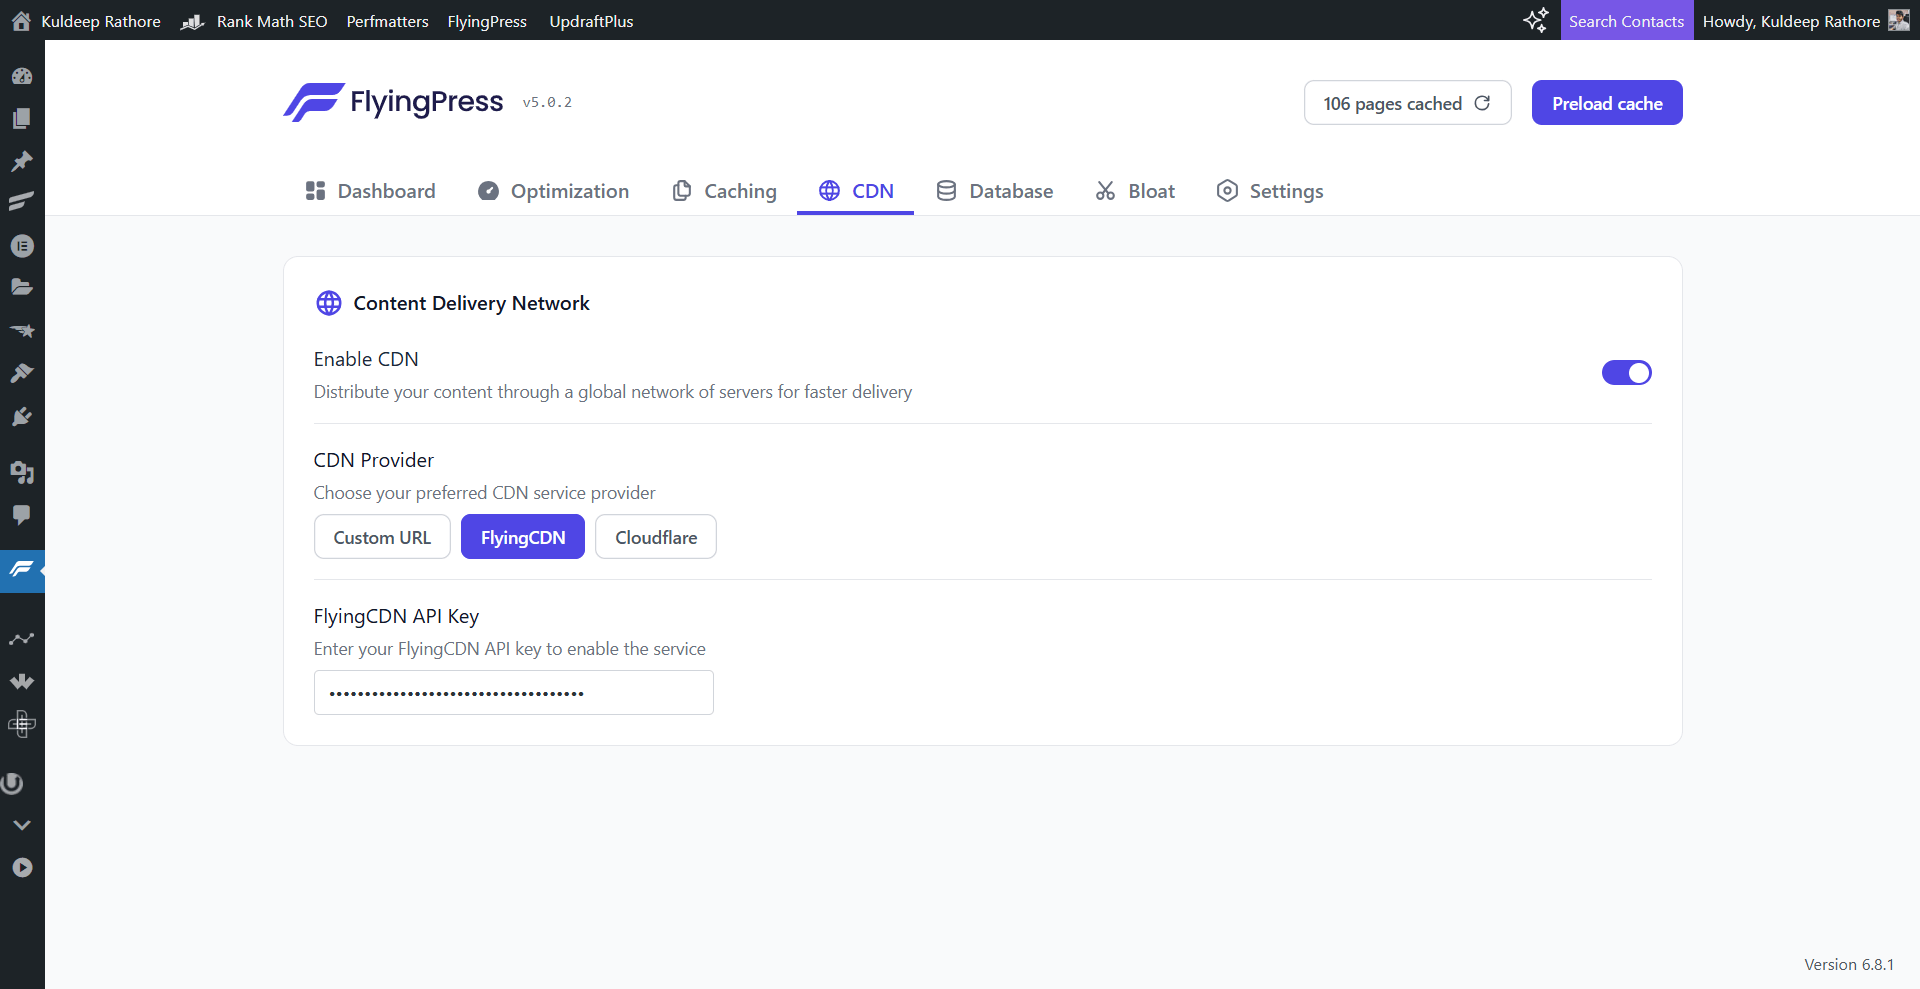1920x989 pixels.
Task: Open the Settings tab
Action: 1269,190
